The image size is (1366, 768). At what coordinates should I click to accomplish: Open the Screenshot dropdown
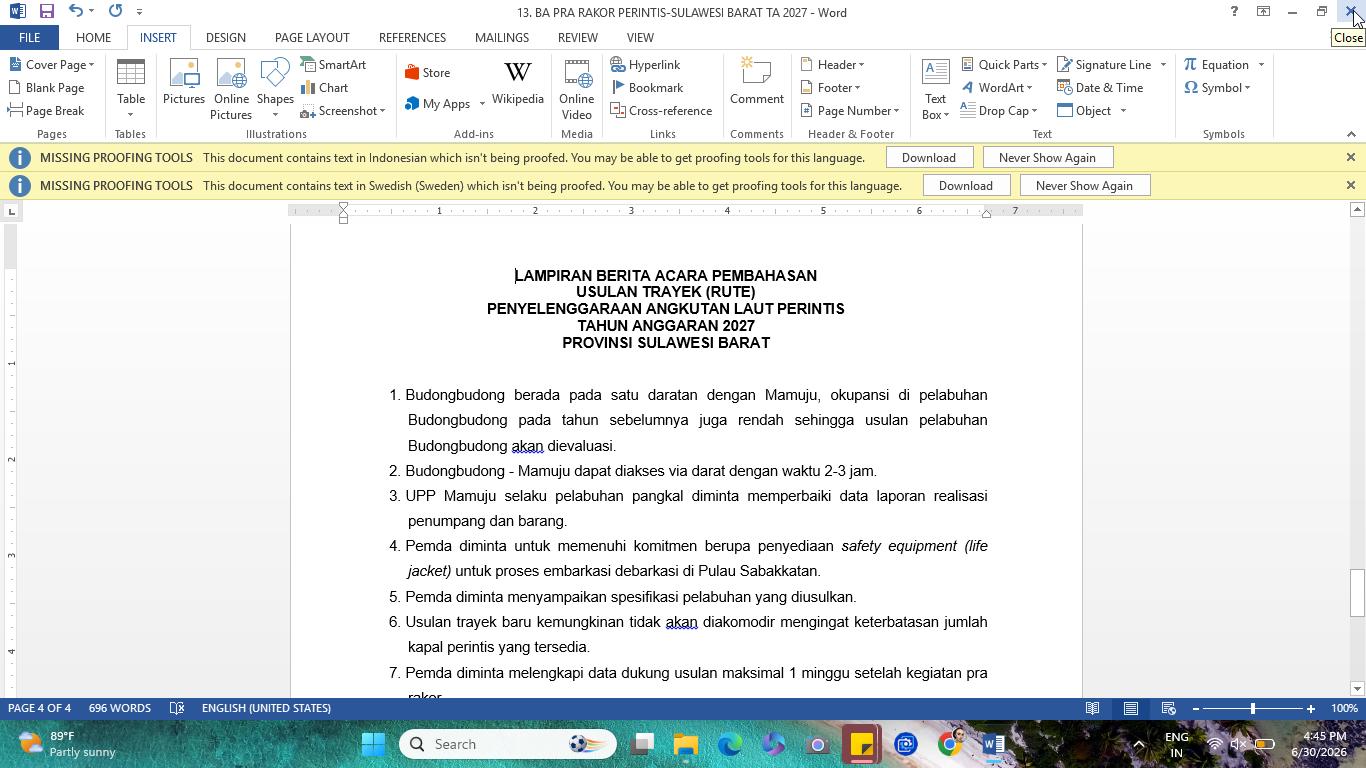pyautogui.click(x=343, y=110)
